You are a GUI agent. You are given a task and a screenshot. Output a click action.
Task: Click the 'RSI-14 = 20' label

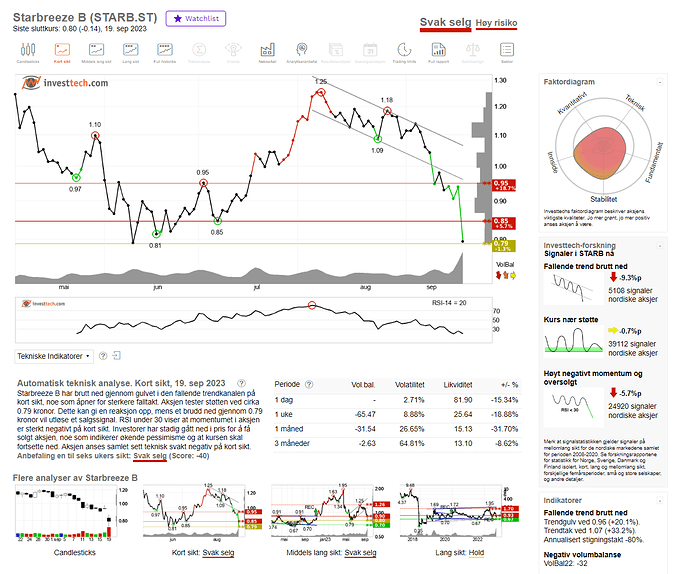coord(449,303)
